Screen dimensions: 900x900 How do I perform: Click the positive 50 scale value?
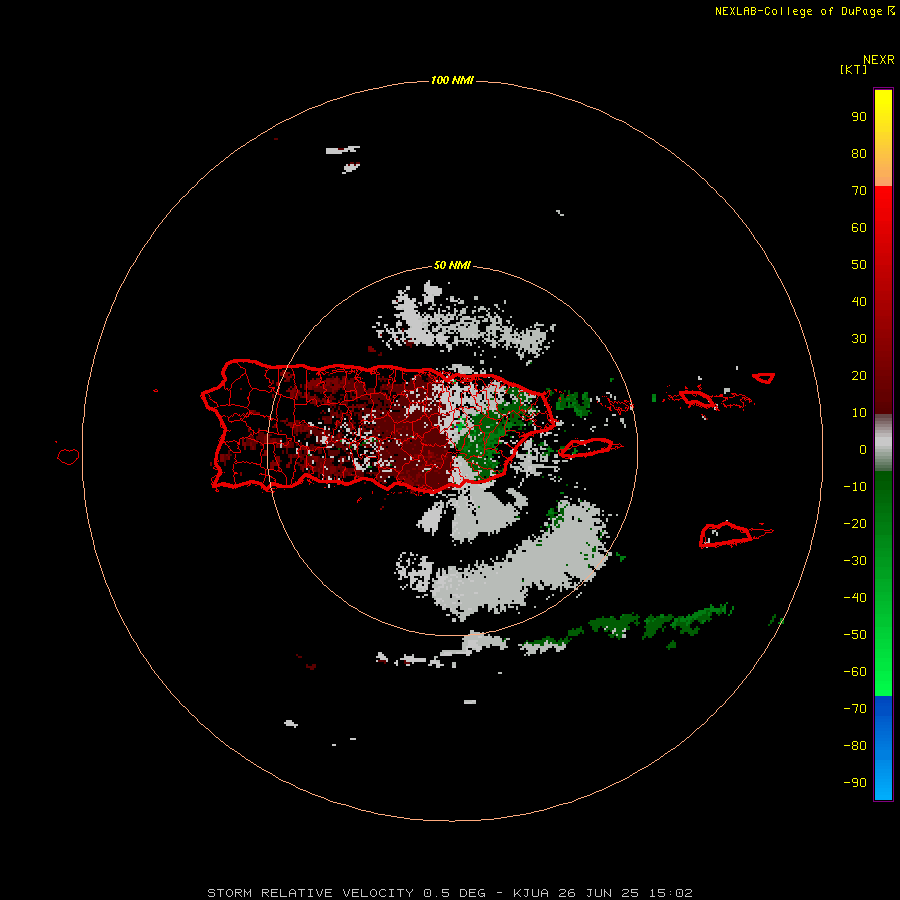click(859, 265)
